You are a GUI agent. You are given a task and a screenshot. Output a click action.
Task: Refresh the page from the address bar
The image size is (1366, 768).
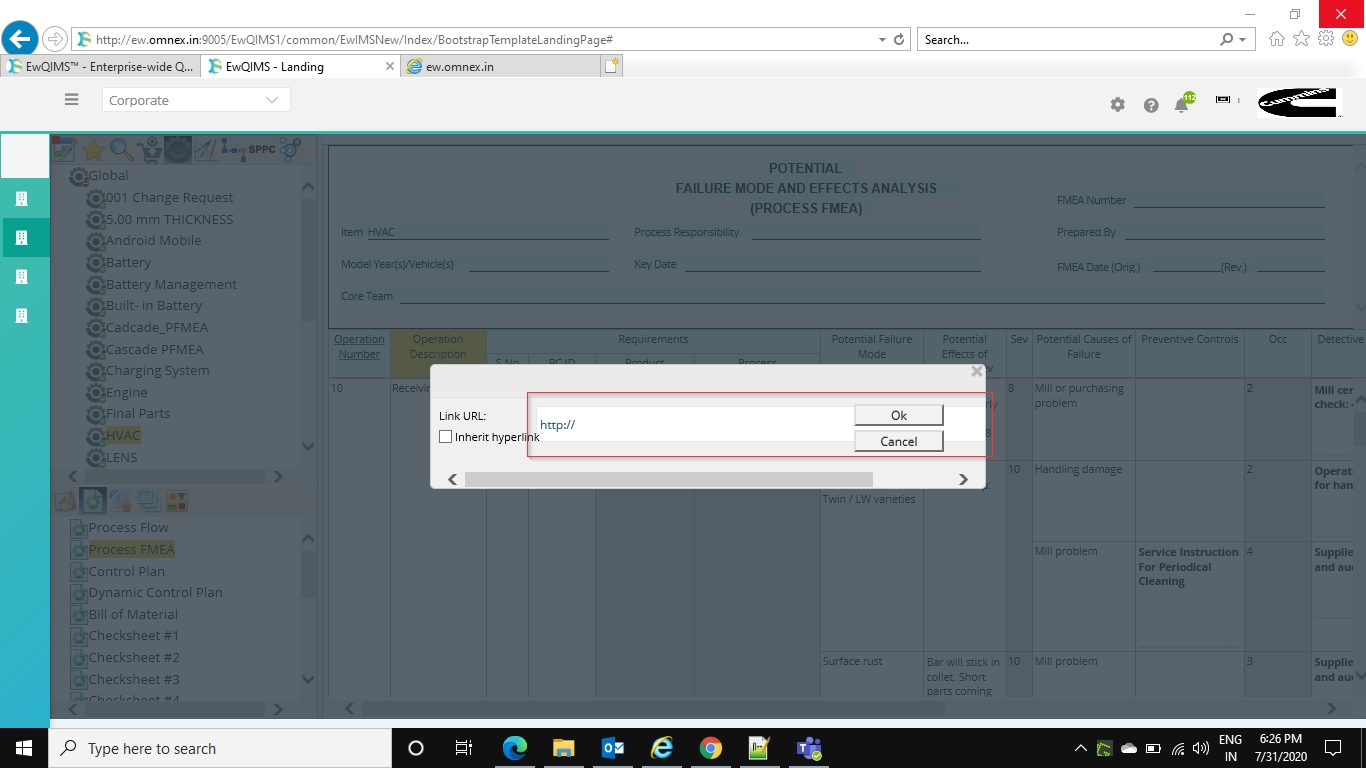click(x=899, y=40)
